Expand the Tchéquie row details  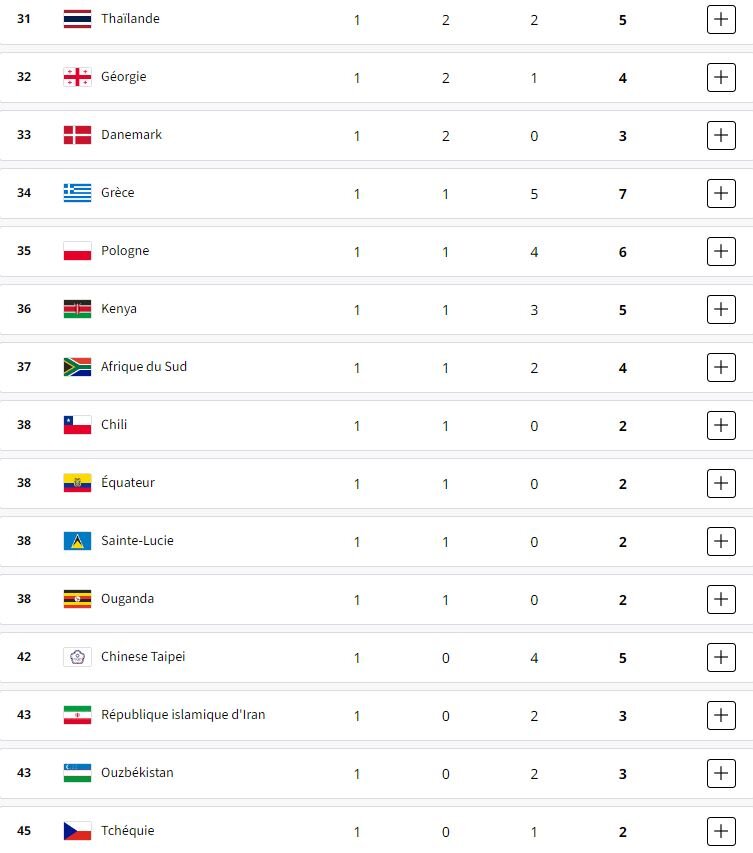pos(721,831)
